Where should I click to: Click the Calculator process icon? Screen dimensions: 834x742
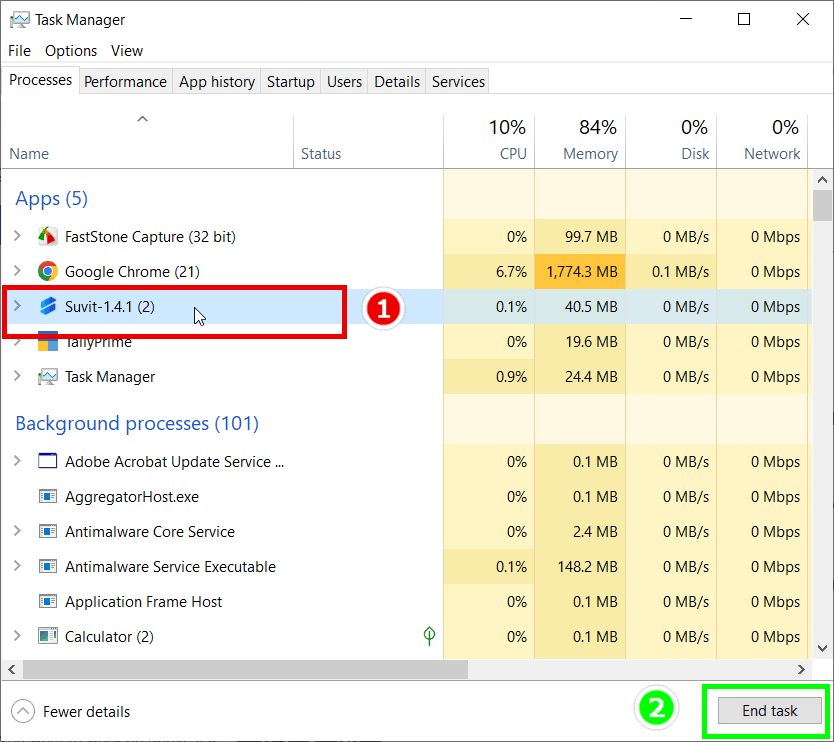tap(47, 636)
